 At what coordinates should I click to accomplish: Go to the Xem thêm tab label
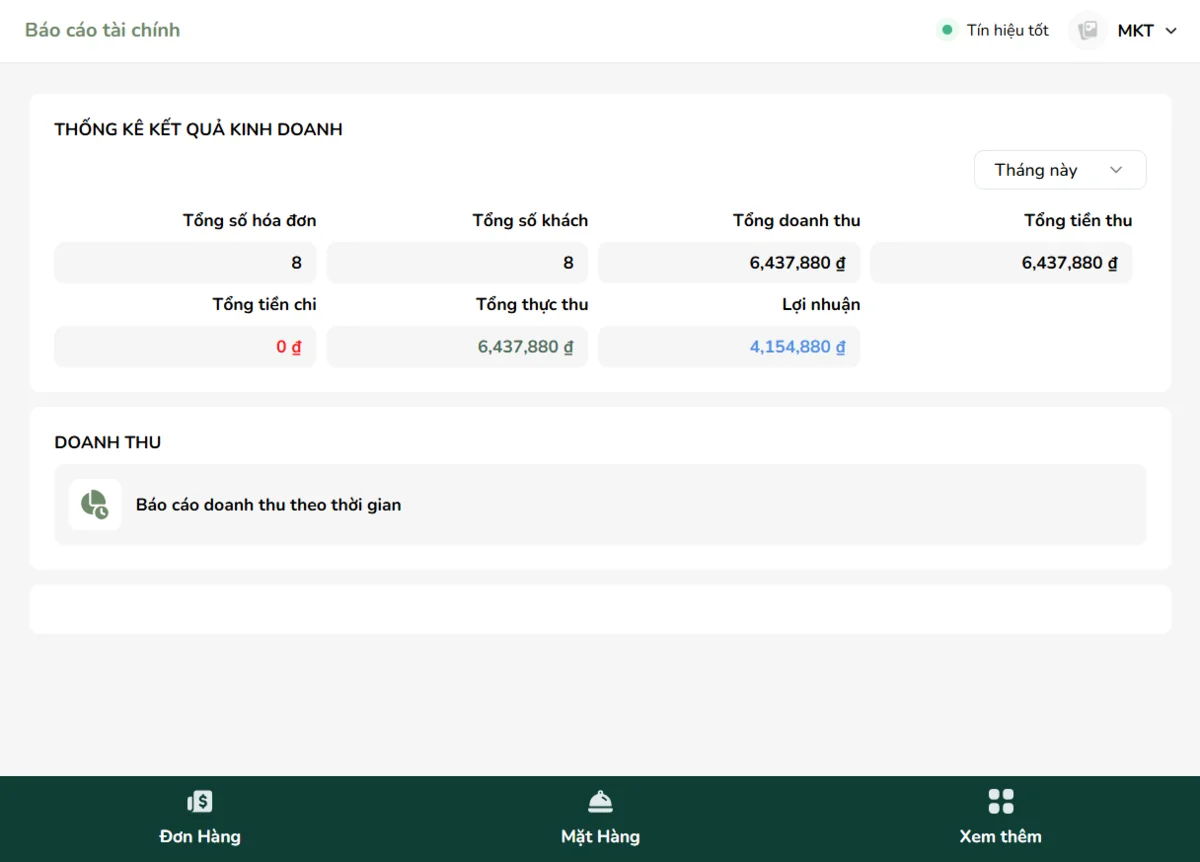(x=1000, y=836)
